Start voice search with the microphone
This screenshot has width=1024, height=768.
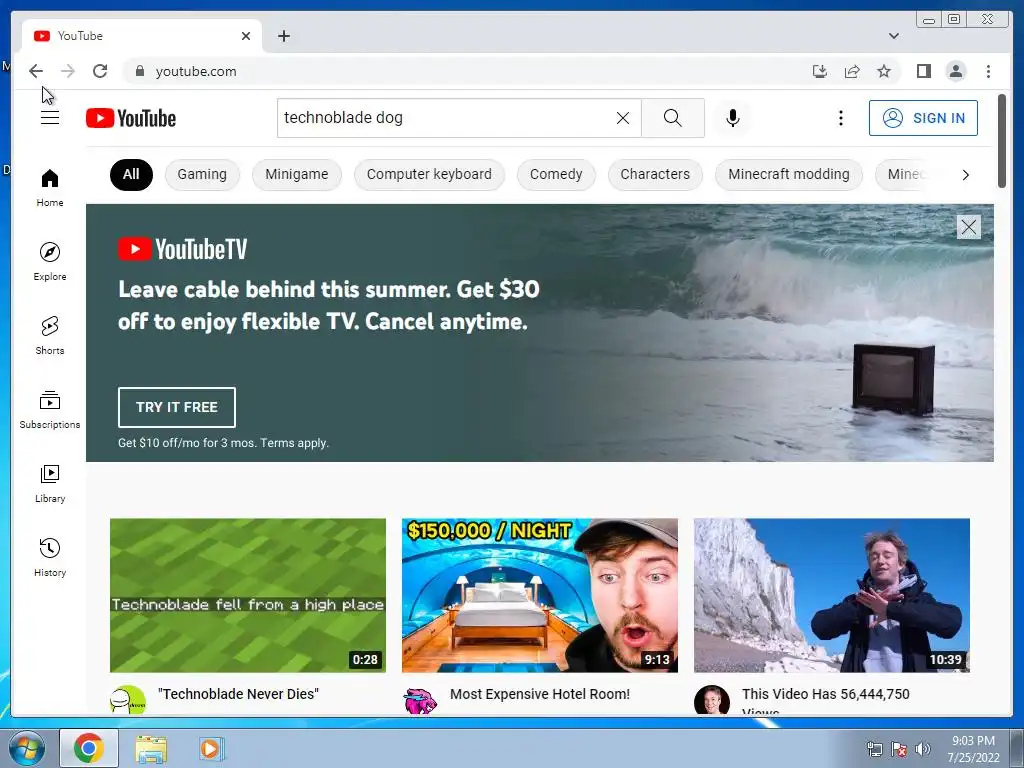733,118
